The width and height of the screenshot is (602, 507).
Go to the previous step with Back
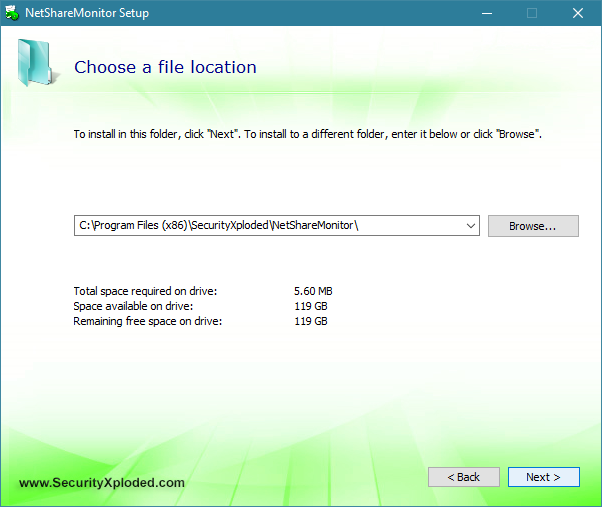(x=464, y=477)
